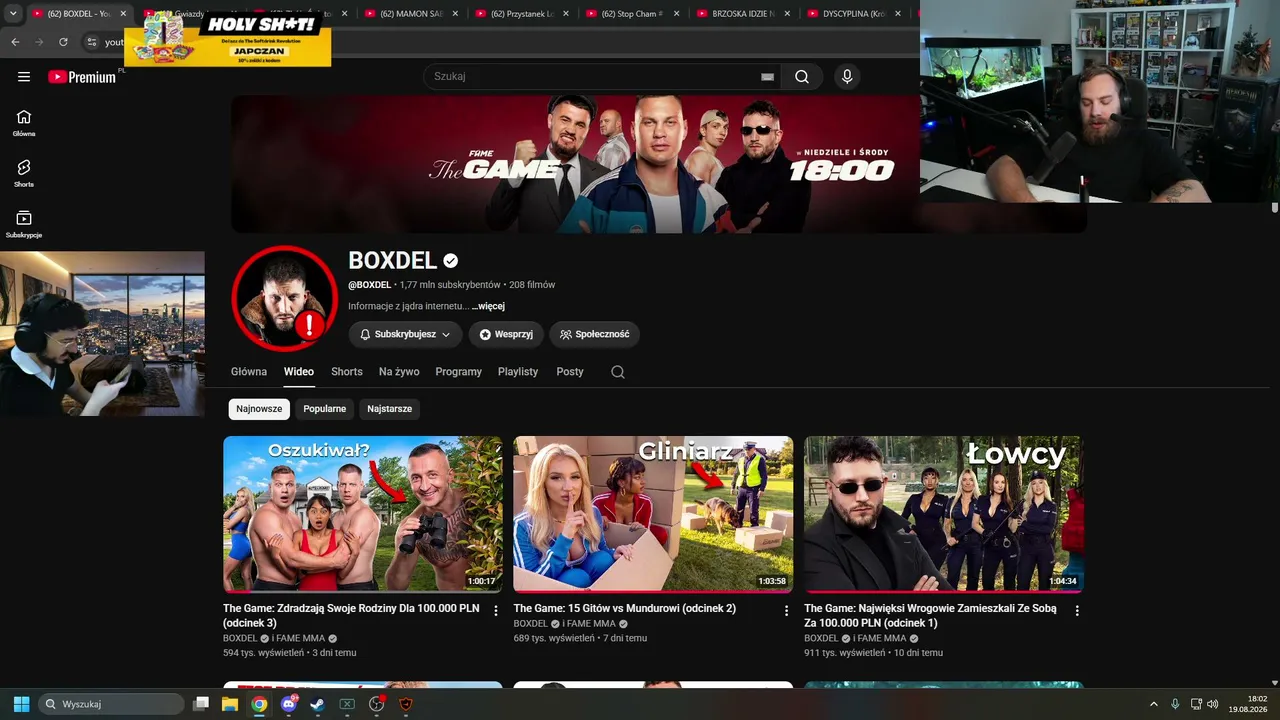Viewport: 1280px width, 720px height.
Task: Open Główna in the YouTube sidebar
Action: pos(24,123)
